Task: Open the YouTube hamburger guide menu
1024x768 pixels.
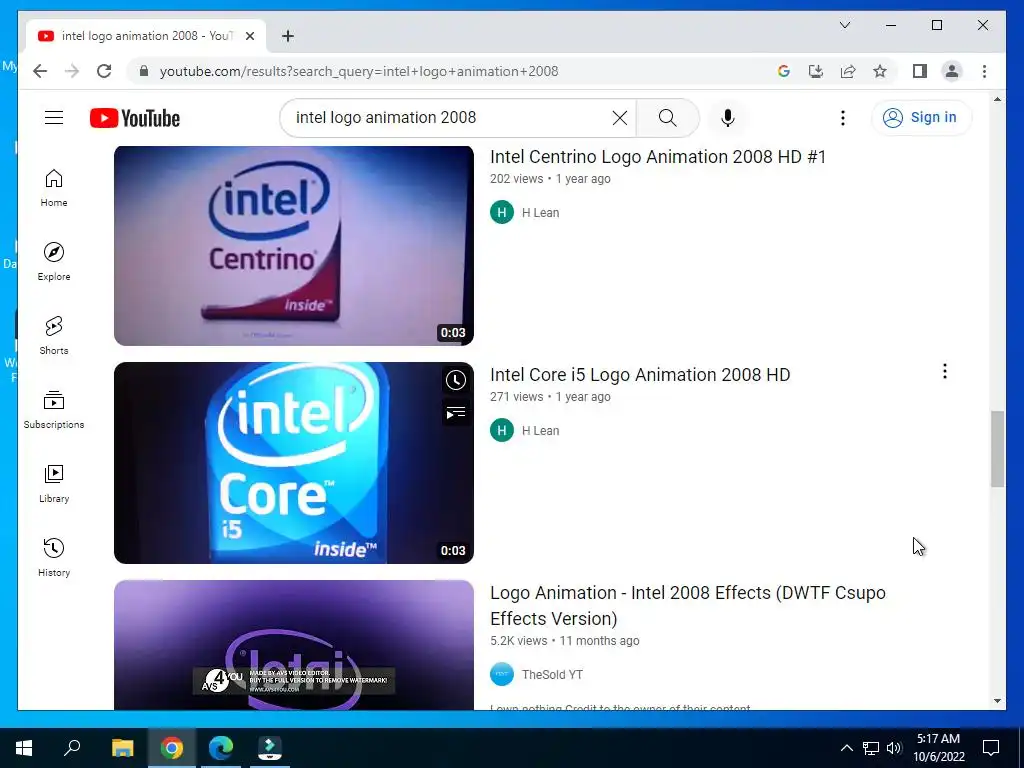Action: (x=54, y=118)
